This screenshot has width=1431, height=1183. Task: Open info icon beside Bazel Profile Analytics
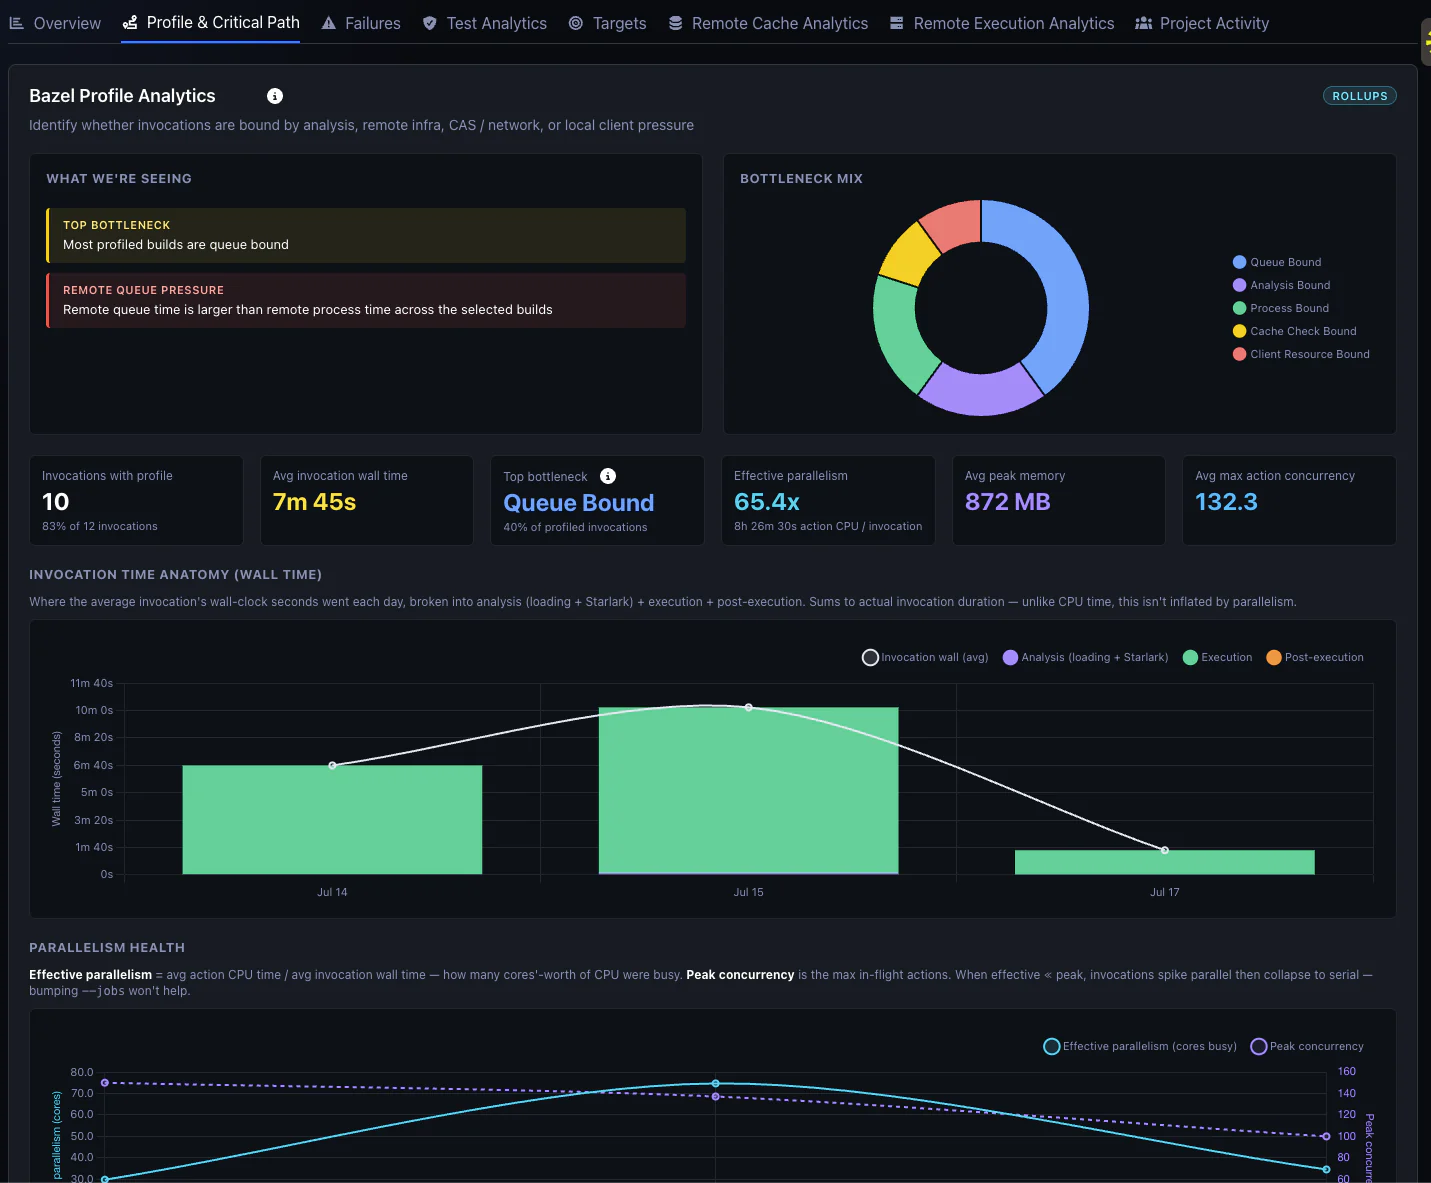[x=275, y=96]
